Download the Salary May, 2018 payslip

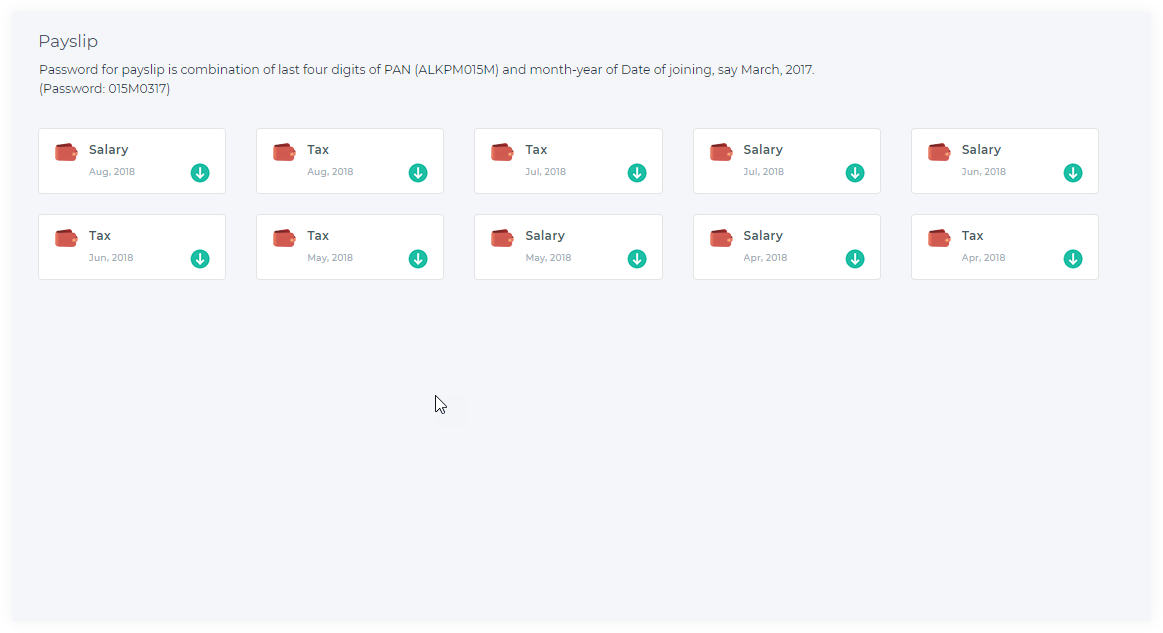636,259
